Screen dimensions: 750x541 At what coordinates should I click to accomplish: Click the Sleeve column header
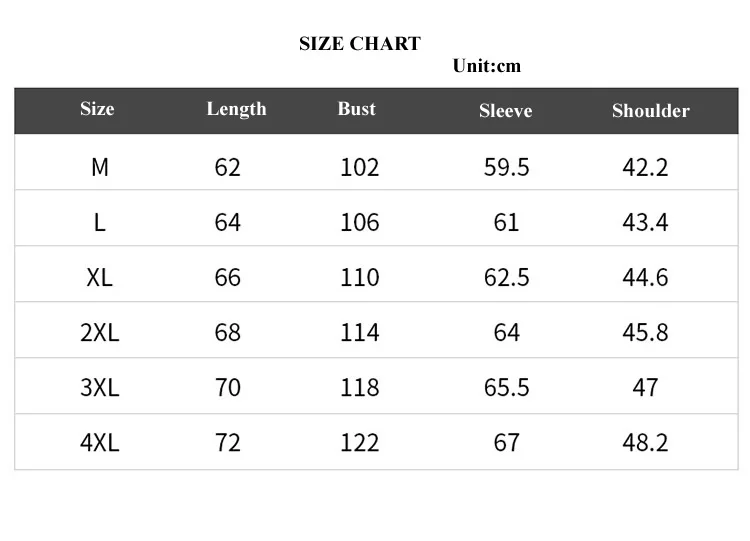point(505,111)
